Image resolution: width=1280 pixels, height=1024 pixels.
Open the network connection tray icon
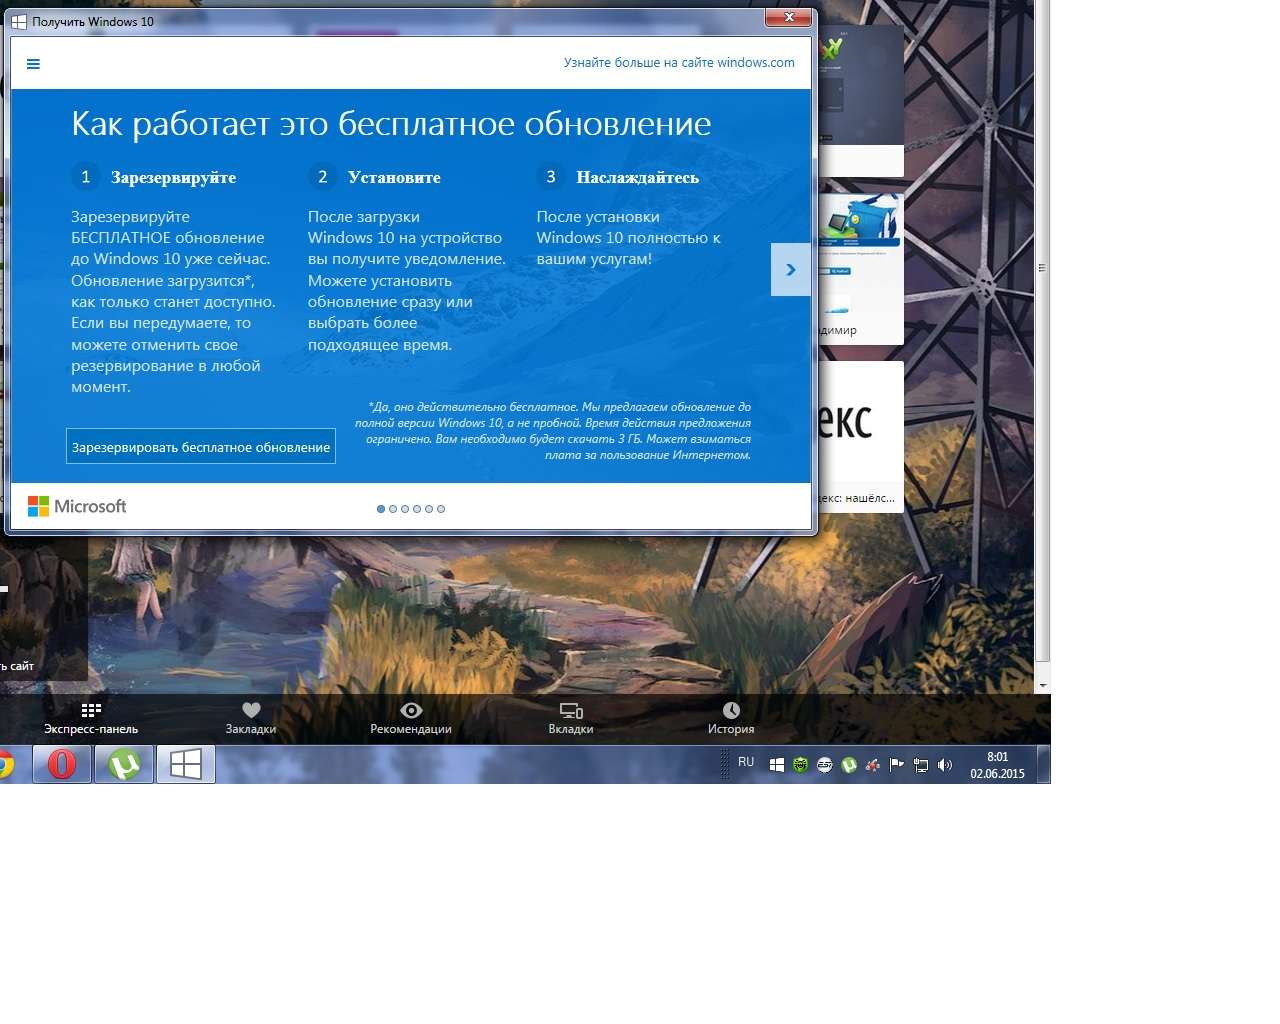click(921, 765)
